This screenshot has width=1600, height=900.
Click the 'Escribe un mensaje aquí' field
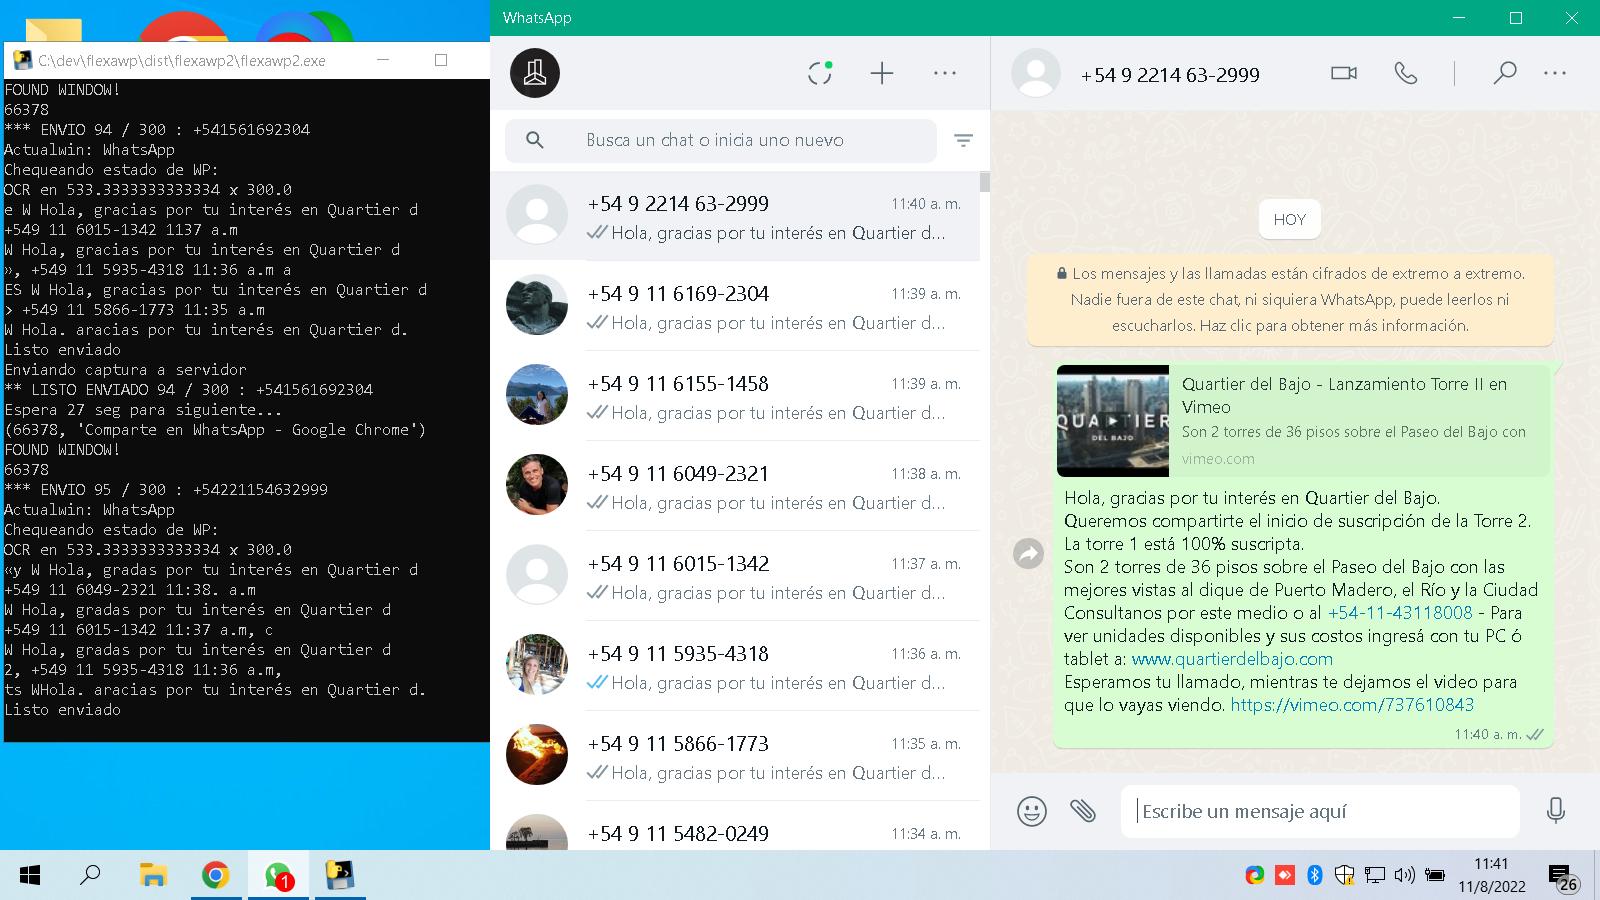(1320, 811)
